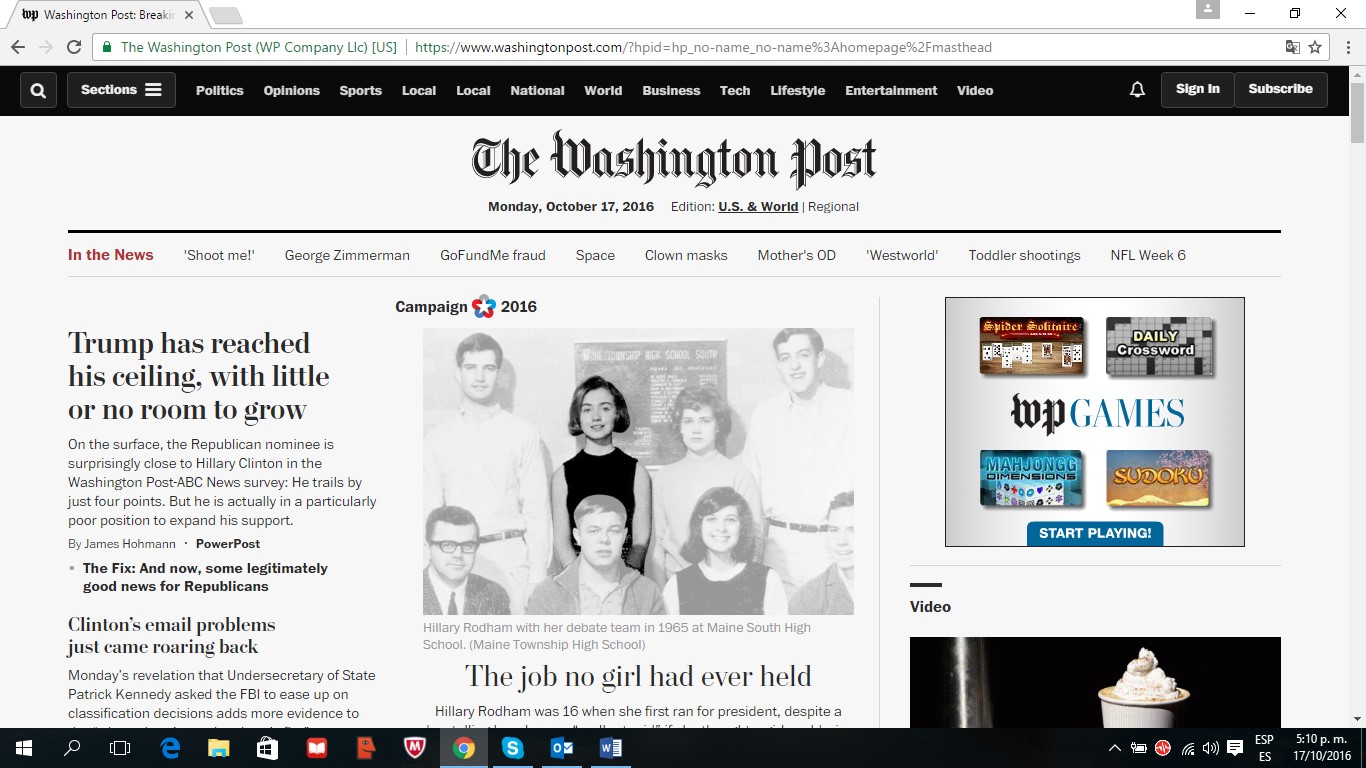This screenshot has height=768, width=1366.
Task: Open Clinton's email problems headline
Action: click(x=171, y=635)
